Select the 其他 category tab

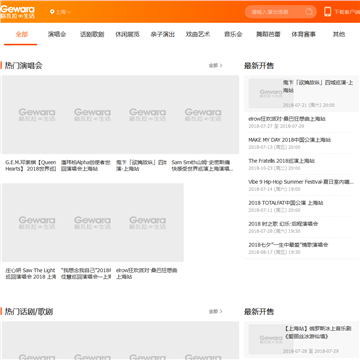pyautogui.click(x=339, y=34)
